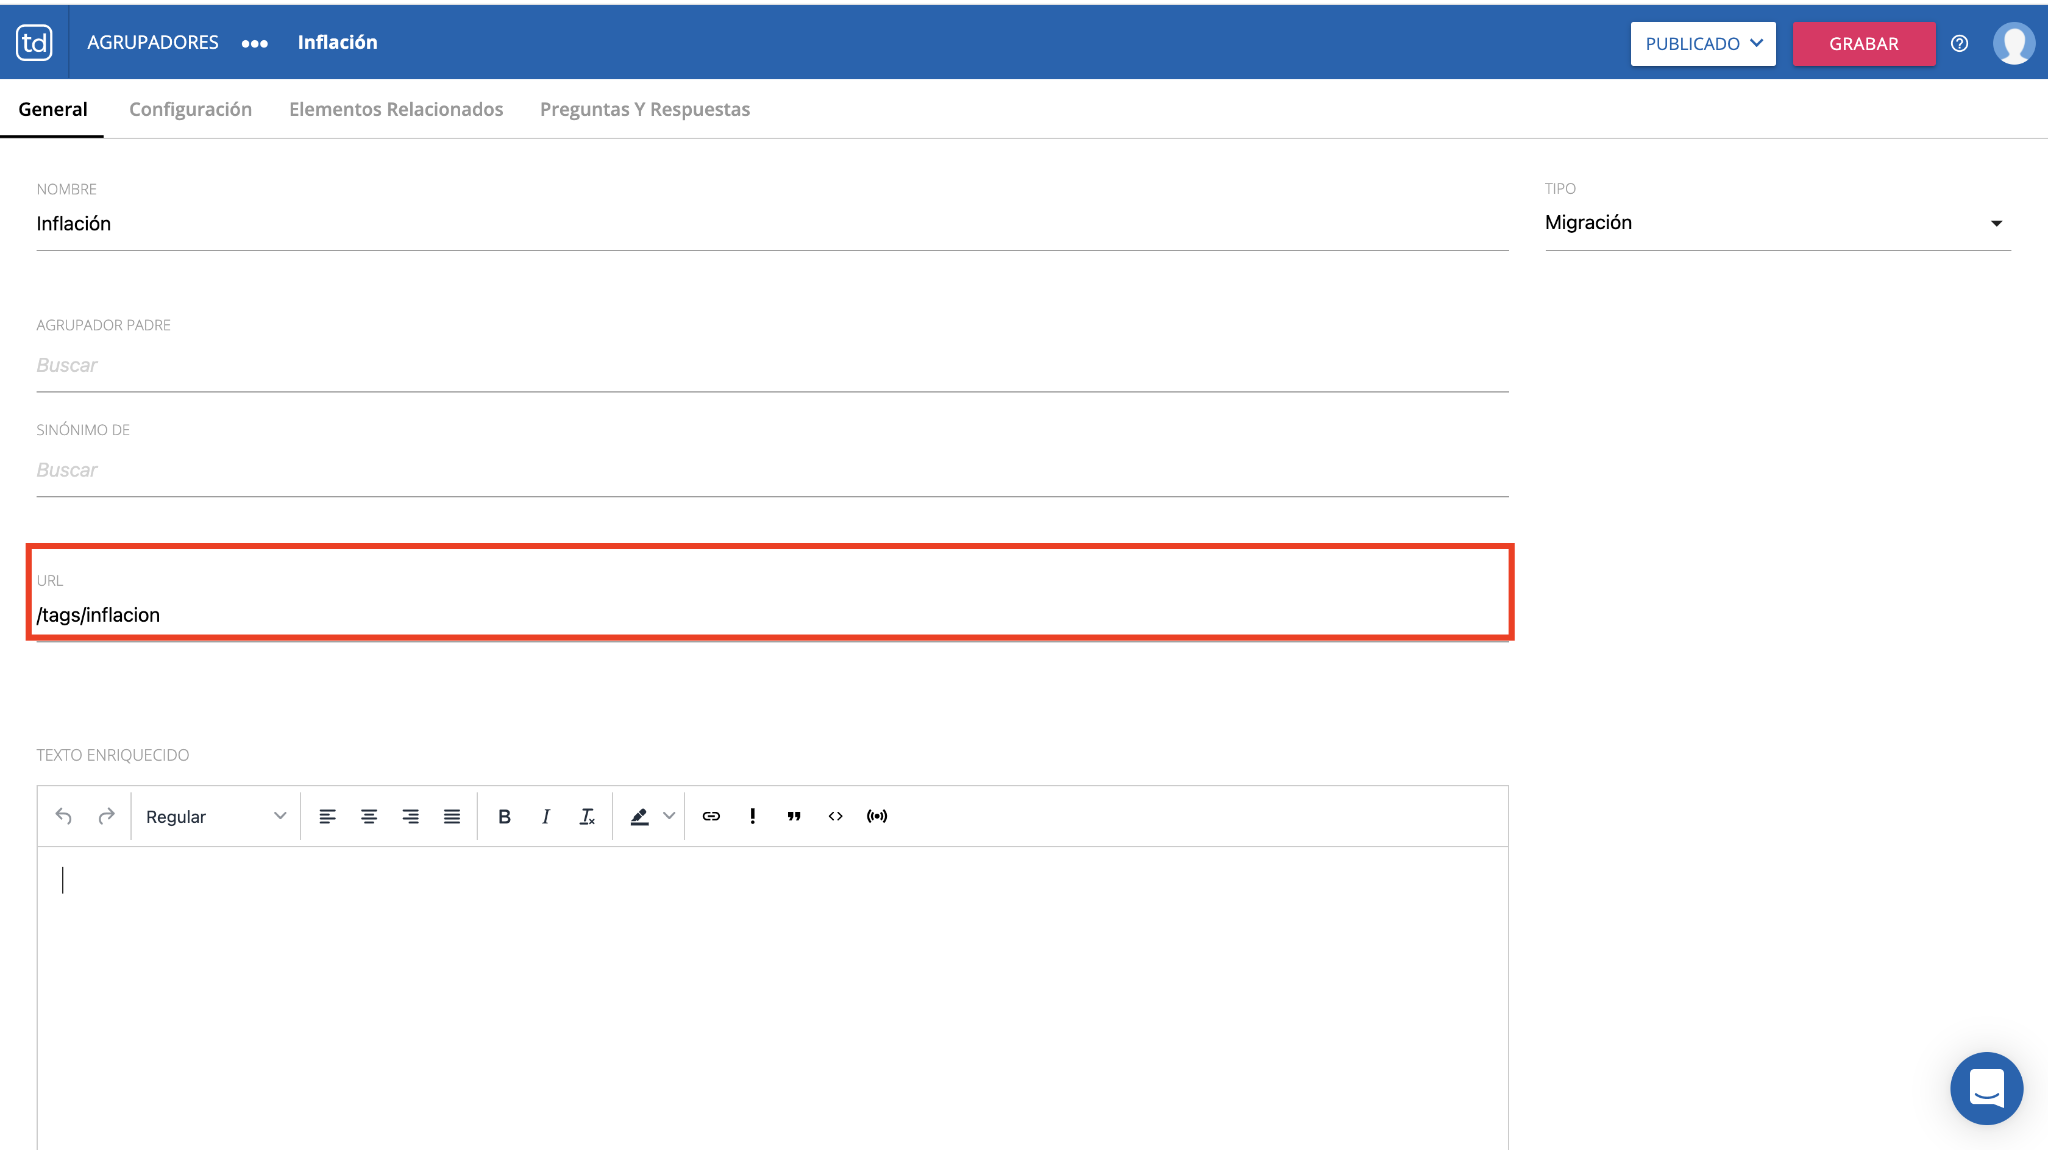The width and height of the screenshot is (2048, 1150).
Task: Click the Agrupador Padre search field
Action: click(x=770, y=365)
